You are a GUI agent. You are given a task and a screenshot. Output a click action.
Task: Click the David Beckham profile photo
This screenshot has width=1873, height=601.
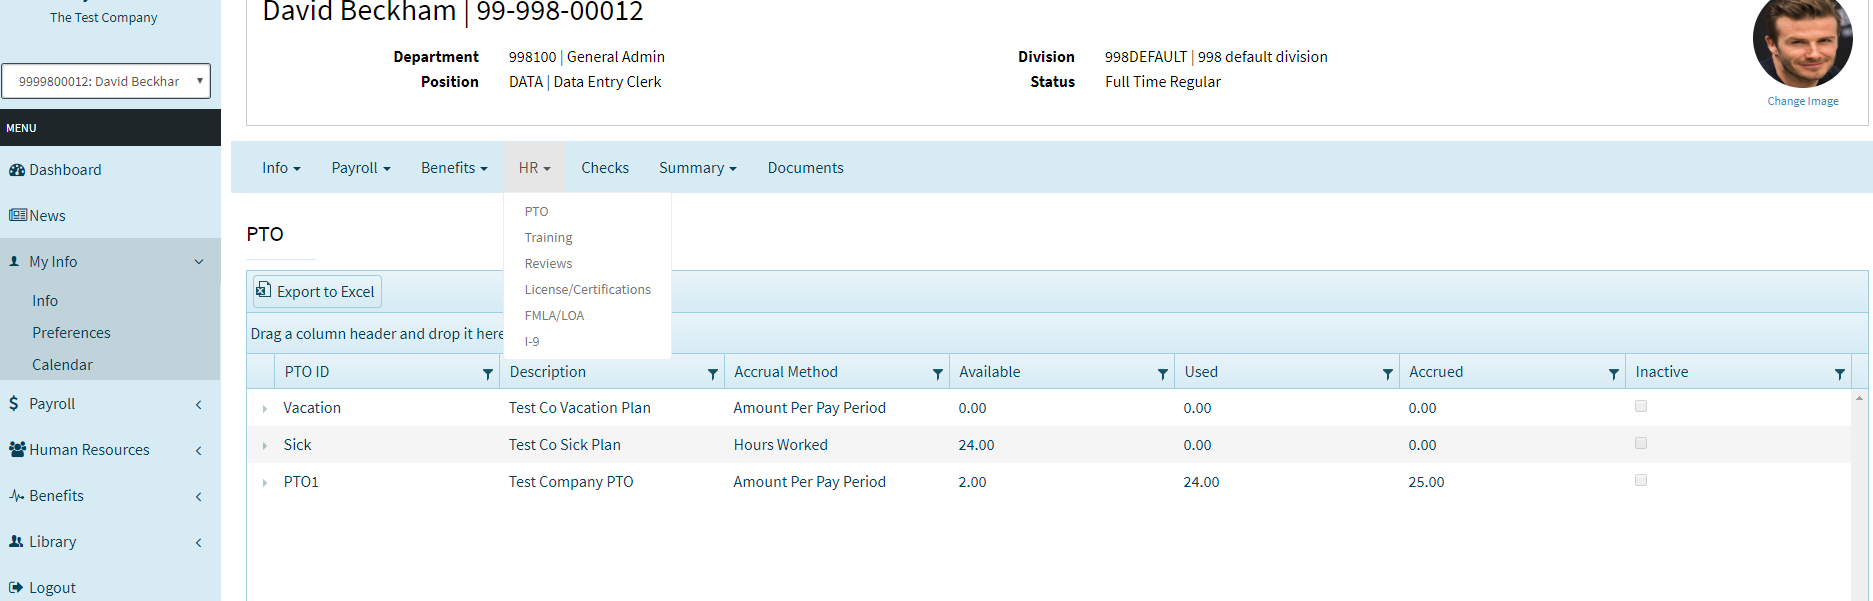1802,43
